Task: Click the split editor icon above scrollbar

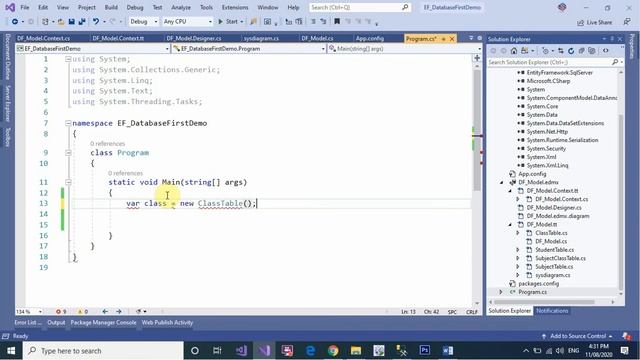Action: pyautogui.click(x=477, y=58)
